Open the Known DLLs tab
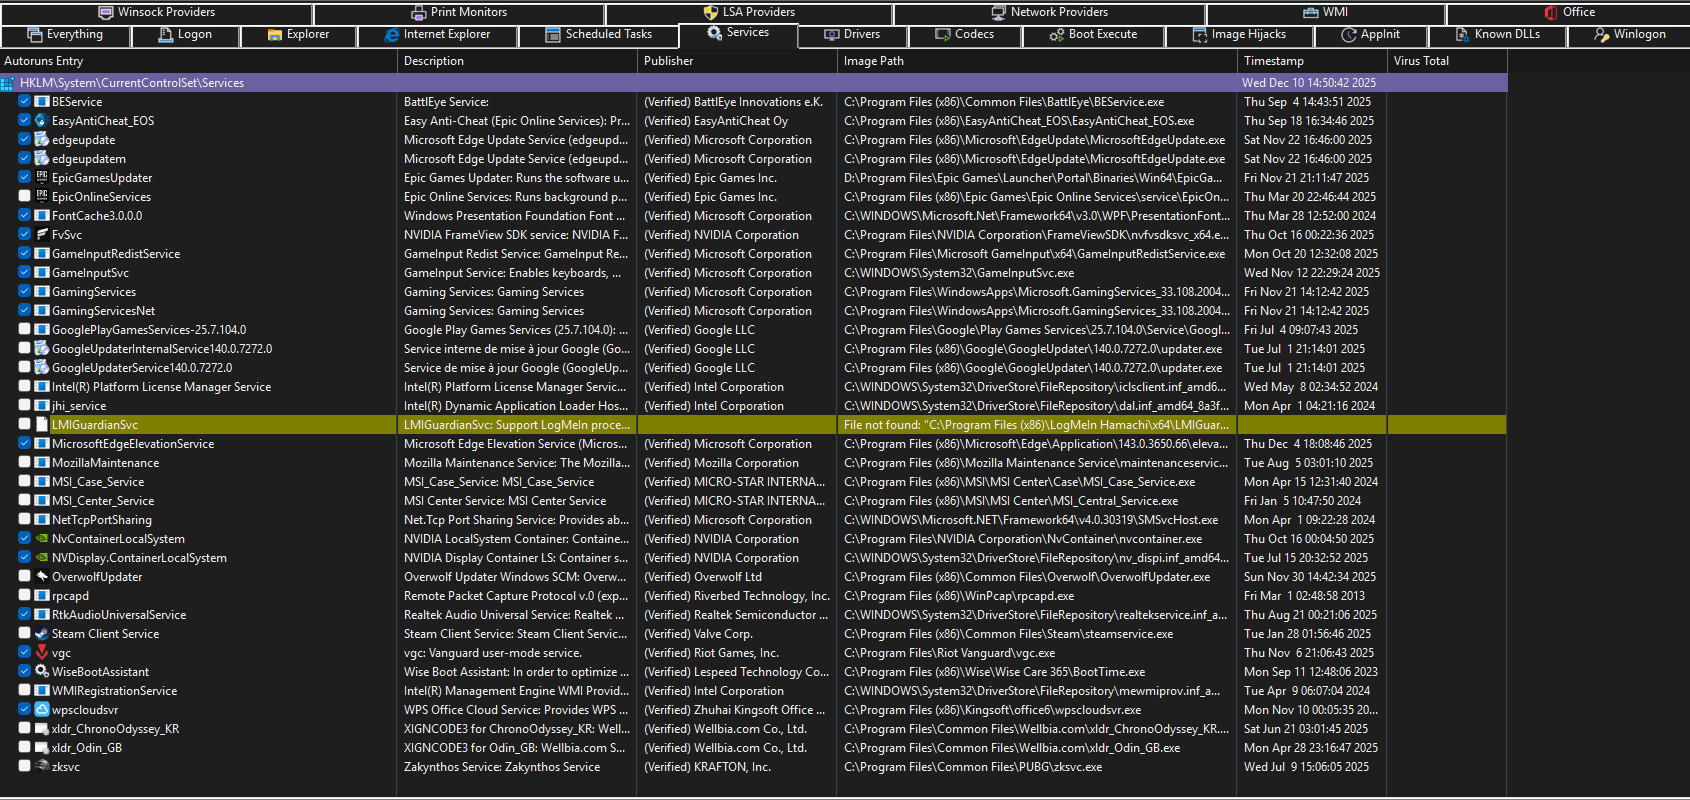Image resolution: width=1690 pixels, height=800 pixels. click(x=1498, y=35)
